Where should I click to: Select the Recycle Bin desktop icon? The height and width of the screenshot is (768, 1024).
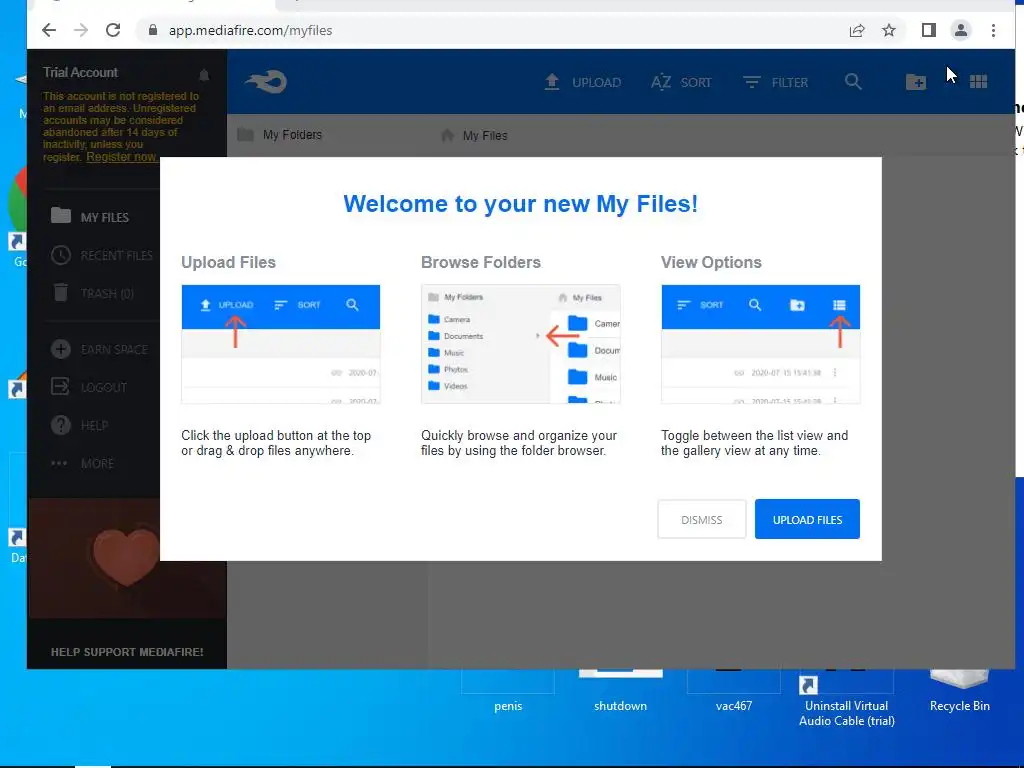[x=959, y=691]
